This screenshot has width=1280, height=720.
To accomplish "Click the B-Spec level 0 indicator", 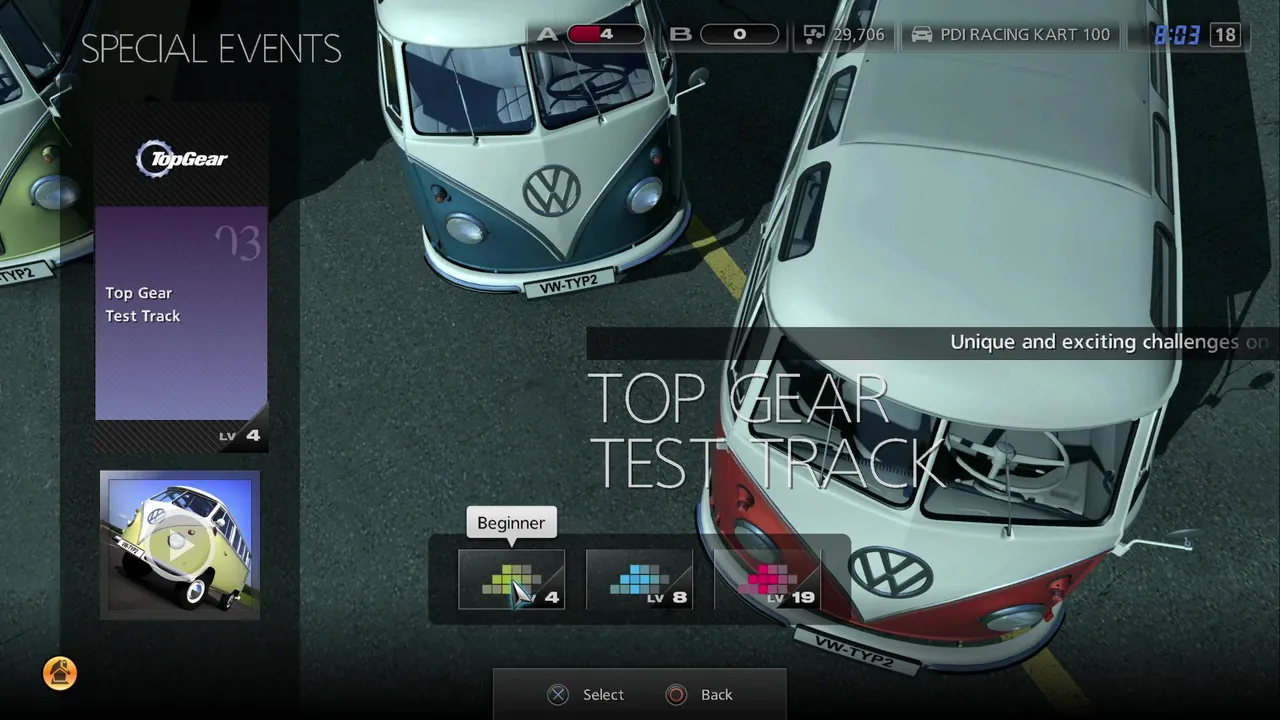I will (x=725, y=34).
